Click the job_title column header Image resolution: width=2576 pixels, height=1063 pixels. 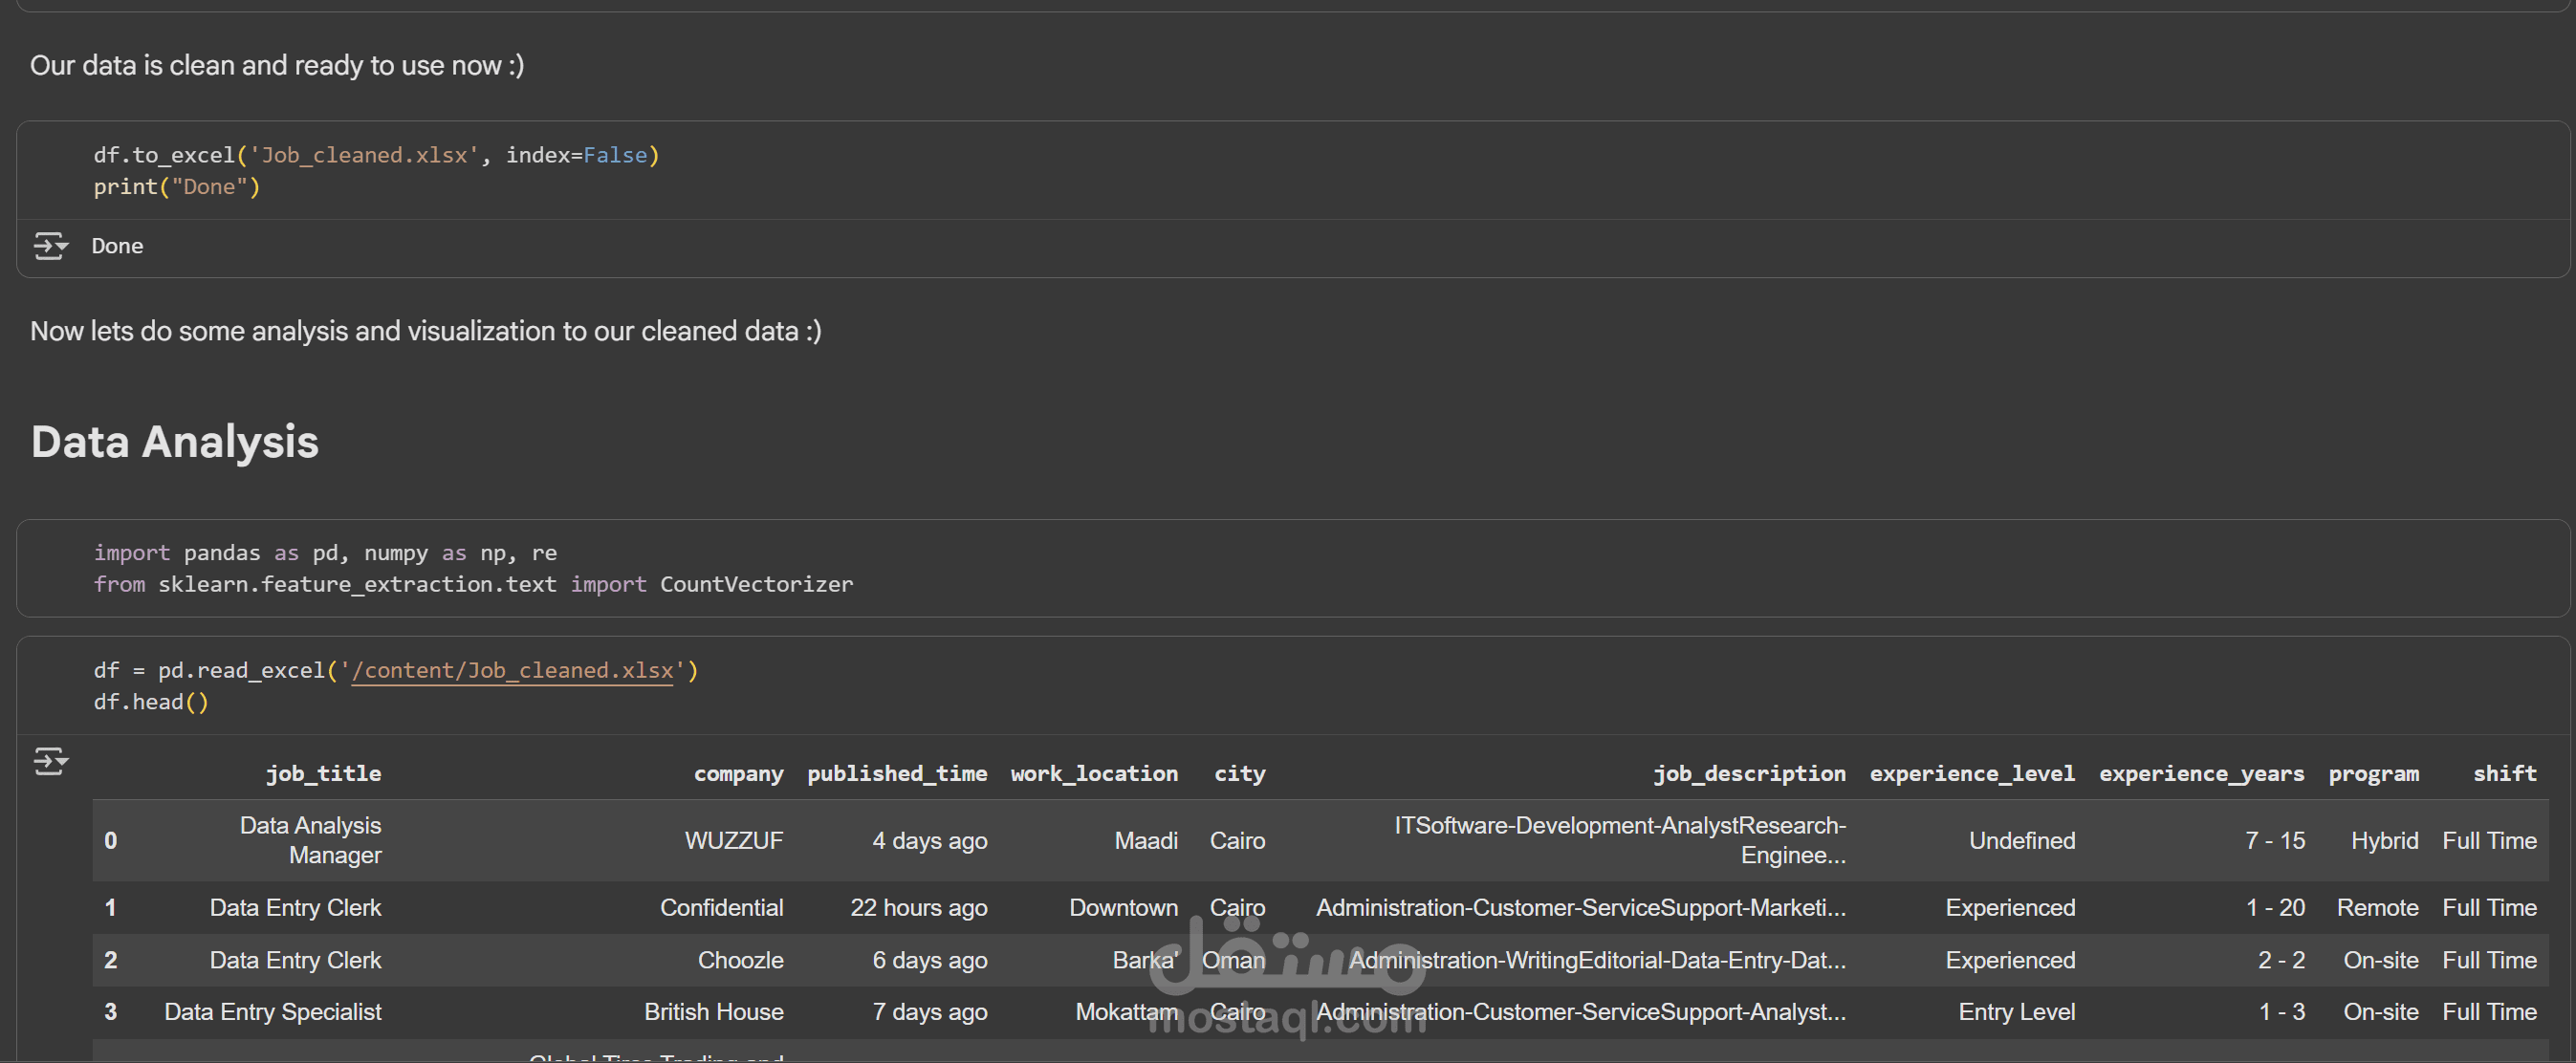tap(323, 774)
